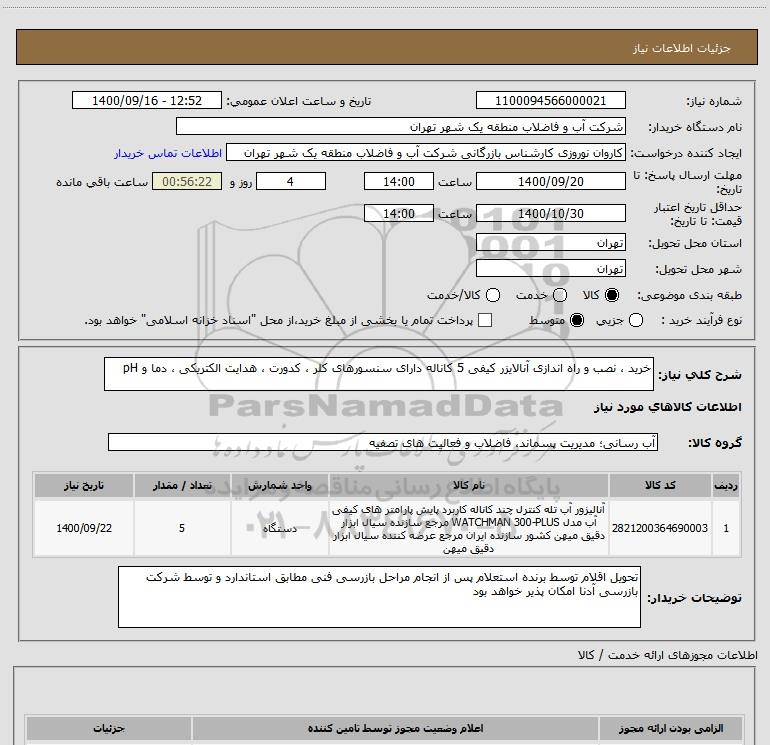Viewport: 770px width, 745px height.
Task: Click the need date cell 1400/09/22
Action: click(83, 528)
